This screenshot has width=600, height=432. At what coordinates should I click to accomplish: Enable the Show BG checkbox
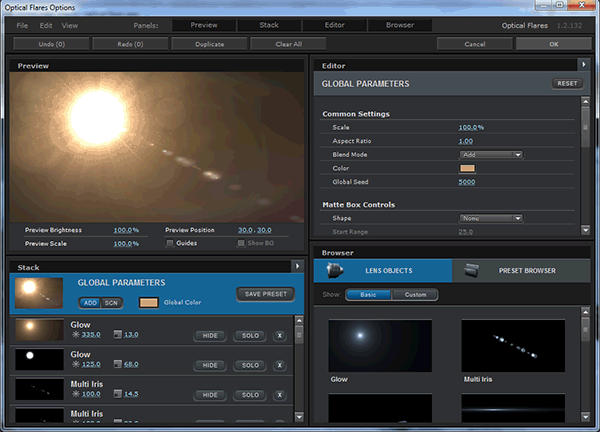241,243
